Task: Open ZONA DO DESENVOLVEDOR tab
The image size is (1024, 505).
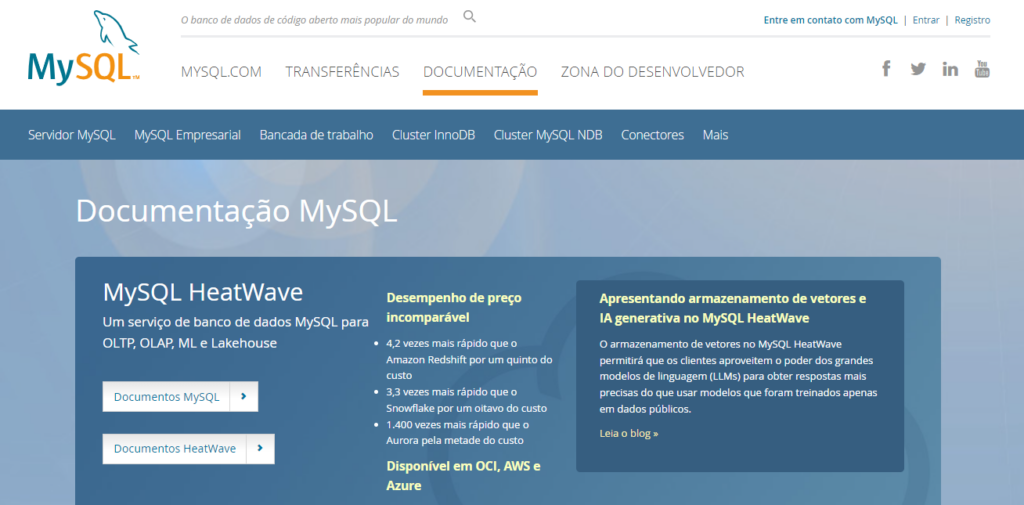Action: [652, 72]
